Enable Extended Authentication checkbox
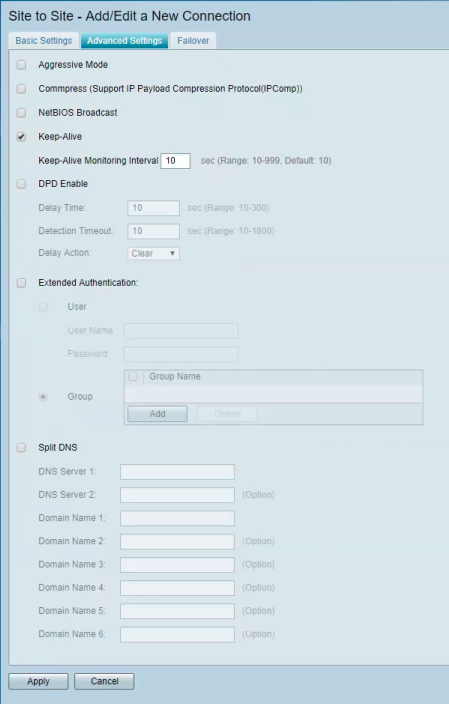The height and width of the screenshot is (704, 449). point(22,282)
